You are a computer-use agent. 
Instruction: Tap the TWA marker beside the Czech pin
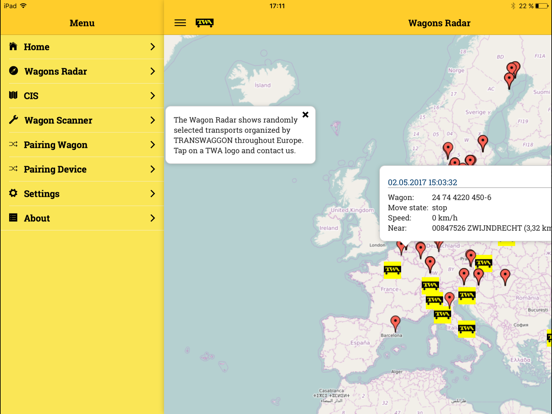click(x=484, y=263)
